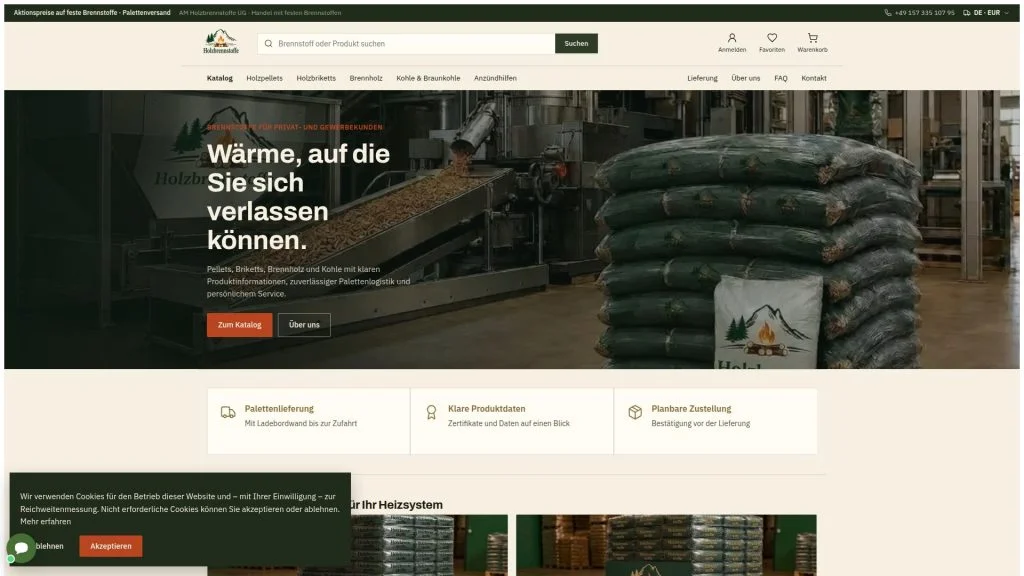Click the Über uns hero button
This screenshot has height=576, width=1024.
pyautogui.click(x=304, y=325)
